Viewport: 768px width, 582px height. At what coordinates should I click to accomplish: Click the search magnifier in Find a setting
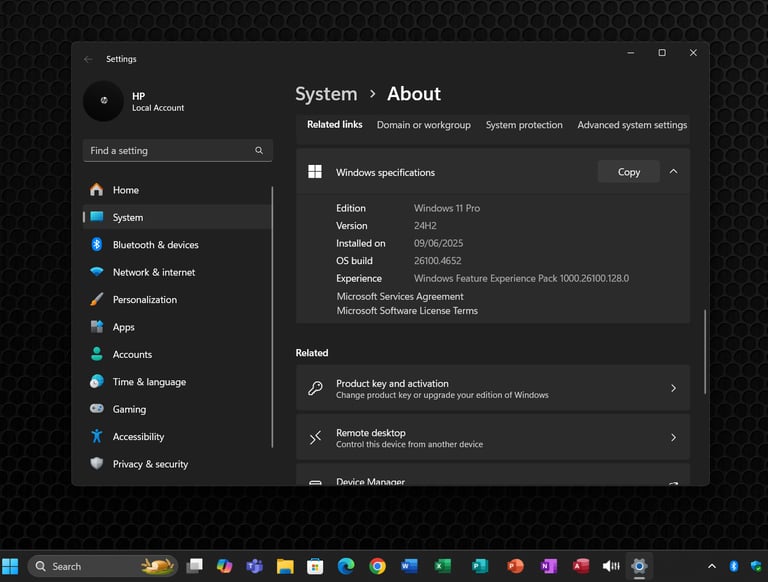(259, 151)
